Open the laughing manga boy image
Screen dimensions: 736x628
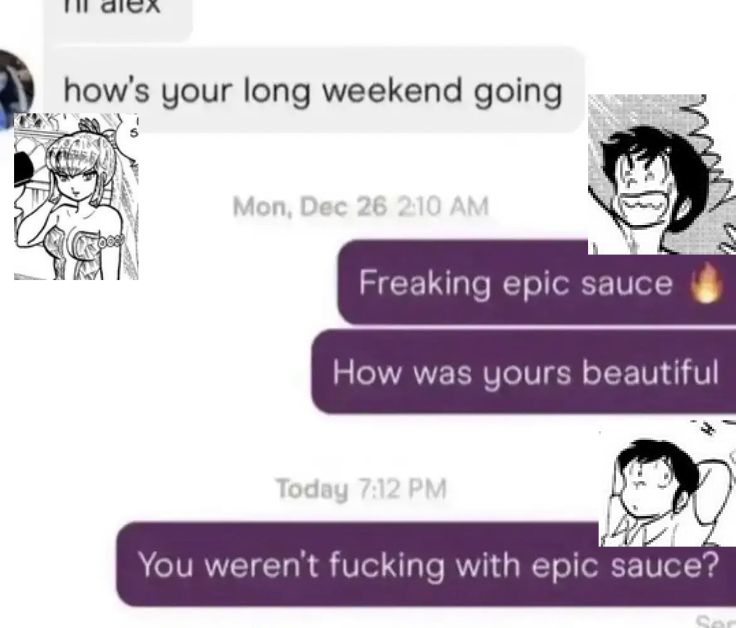tap(662, 174)
